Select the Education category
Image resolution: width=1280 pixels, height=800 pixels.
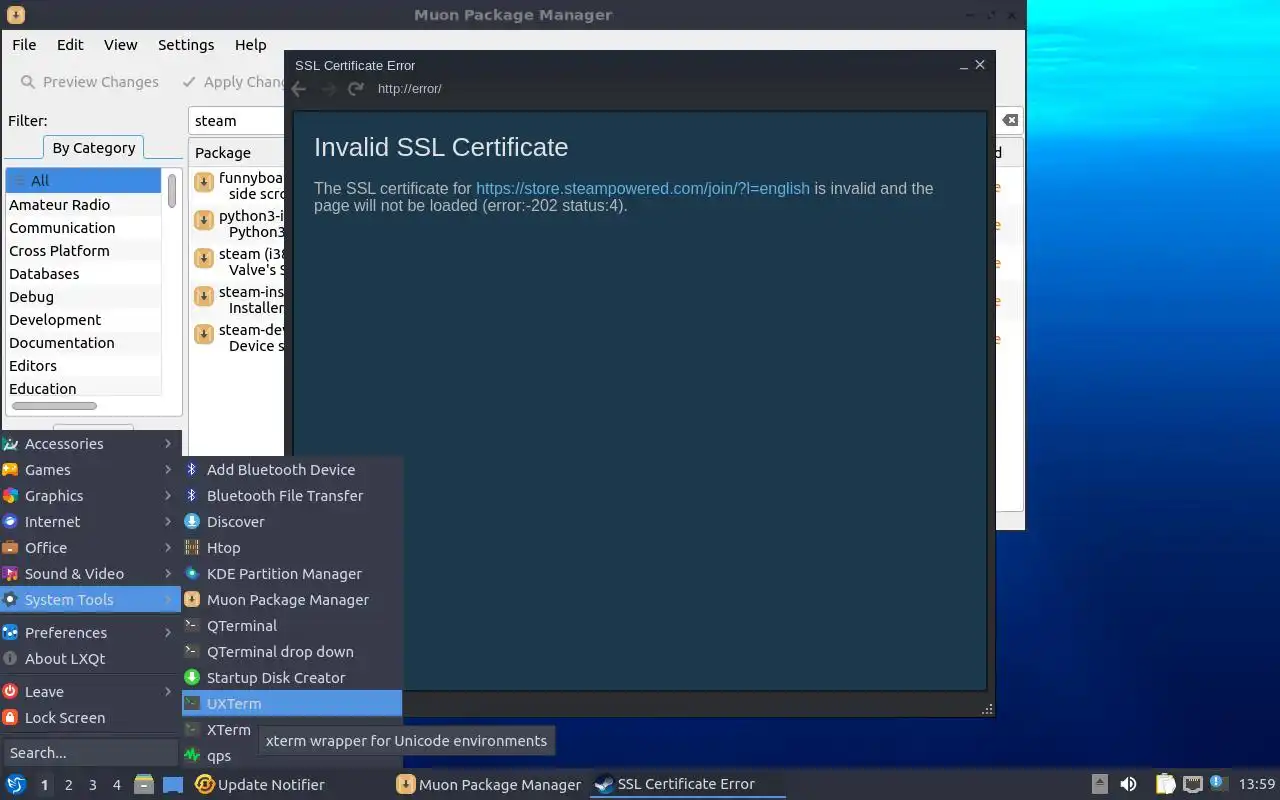click(84, 388)
